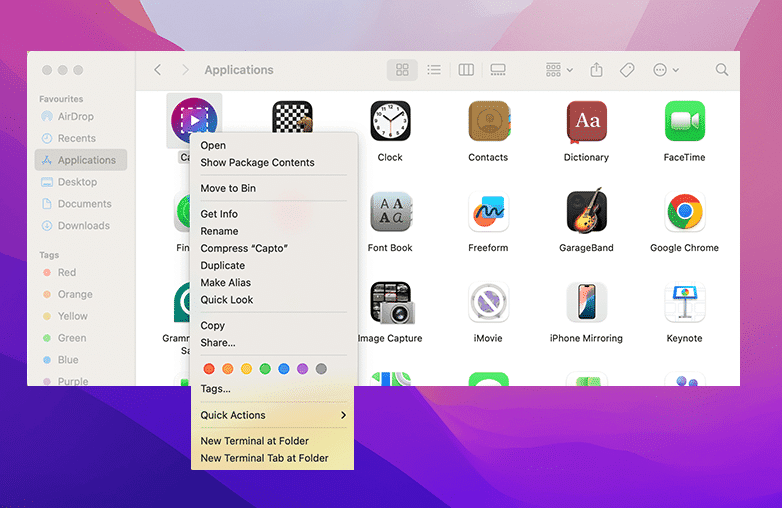The image size is (782, 508).
Task: Filter by Red tag in sidebar
Action: [81, 272]
